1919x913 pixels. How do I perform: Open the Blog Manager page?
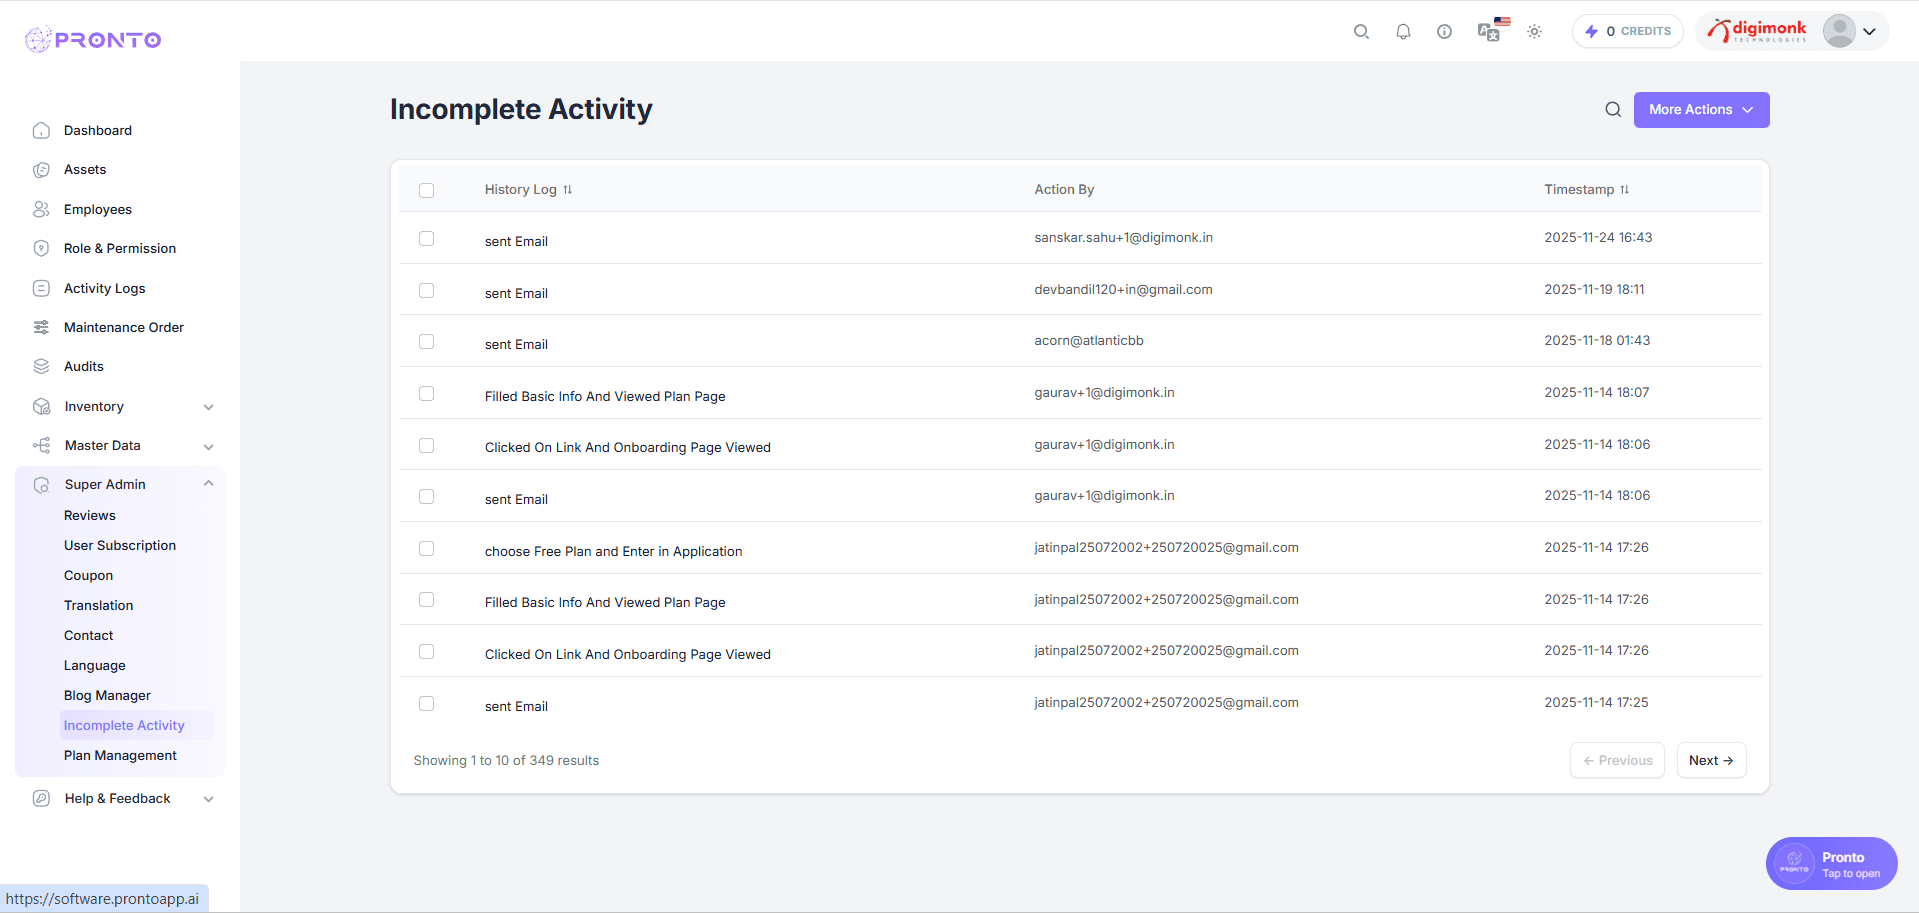point(106,695)
